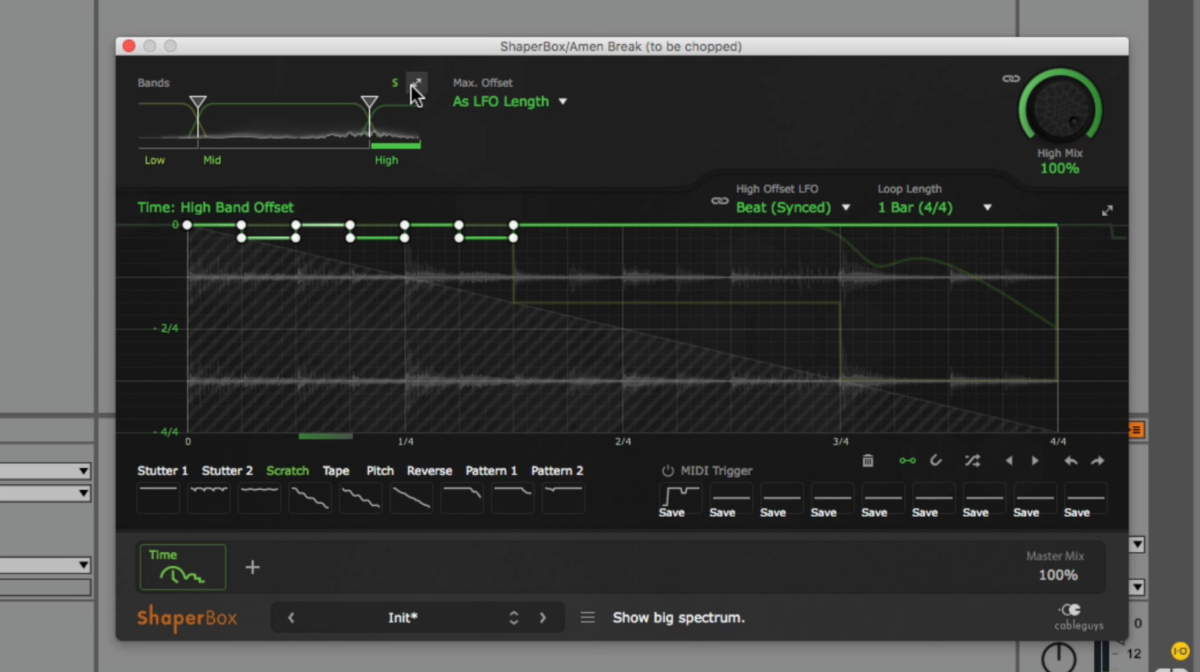The width and height of the screenshot is (1200, 672).
Task: Click the 'Time: High Band Offset' heading
Action: [216, 207]
